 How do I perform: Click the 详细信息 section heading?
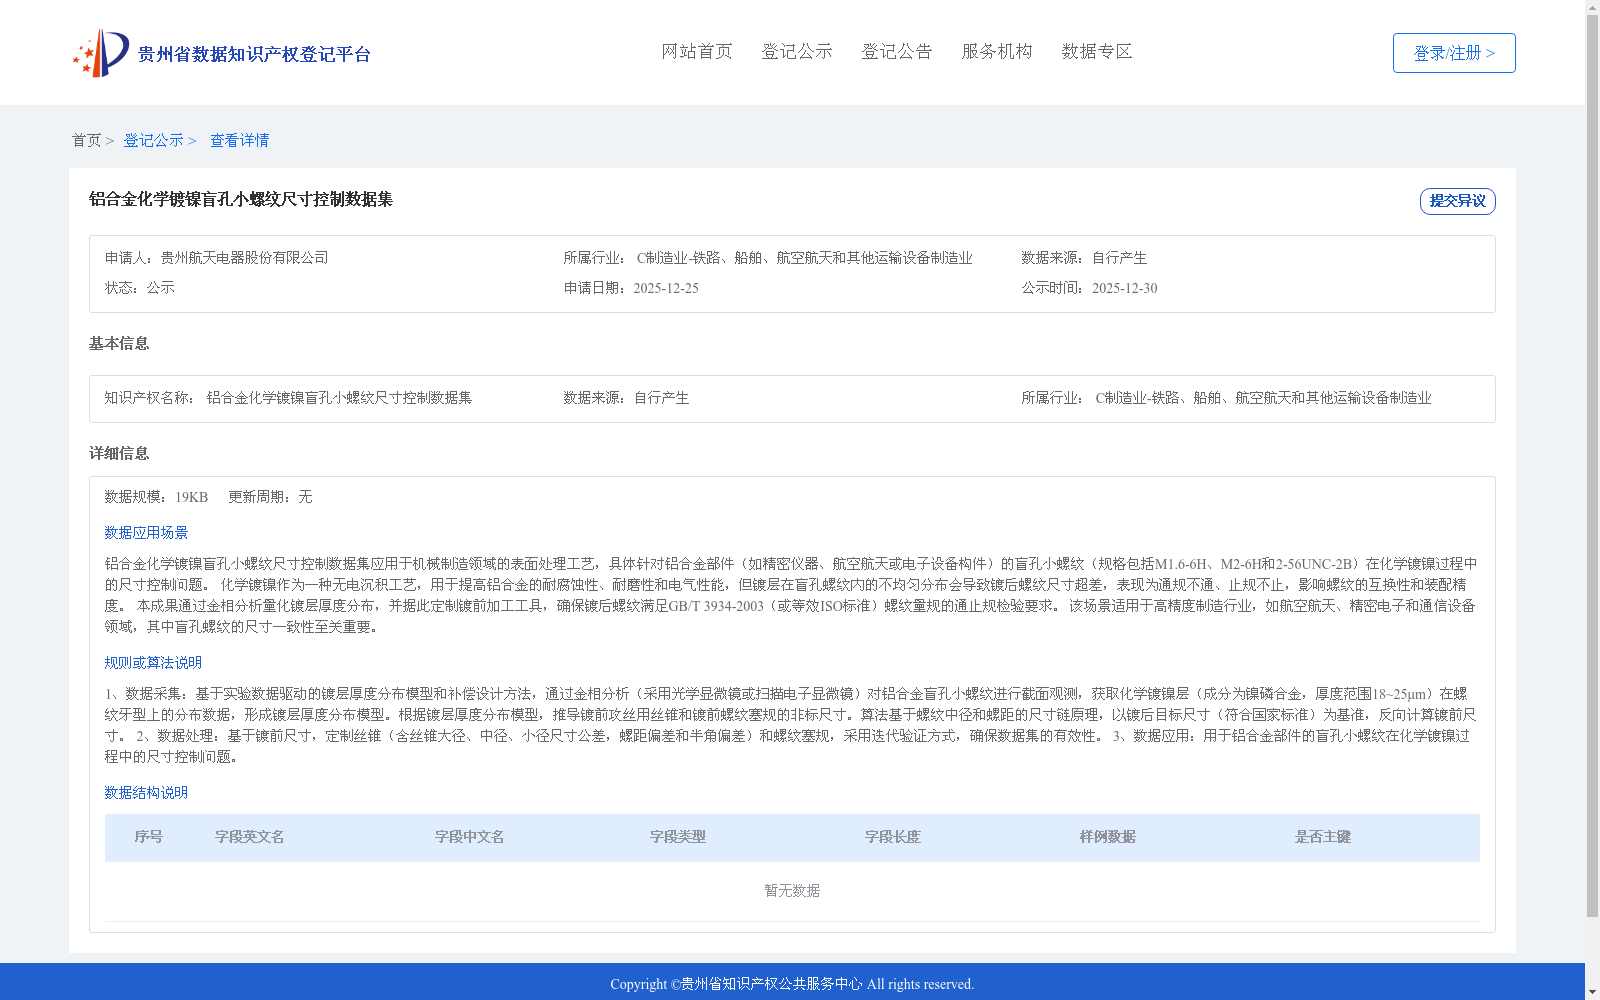click(x=119, y=453)
